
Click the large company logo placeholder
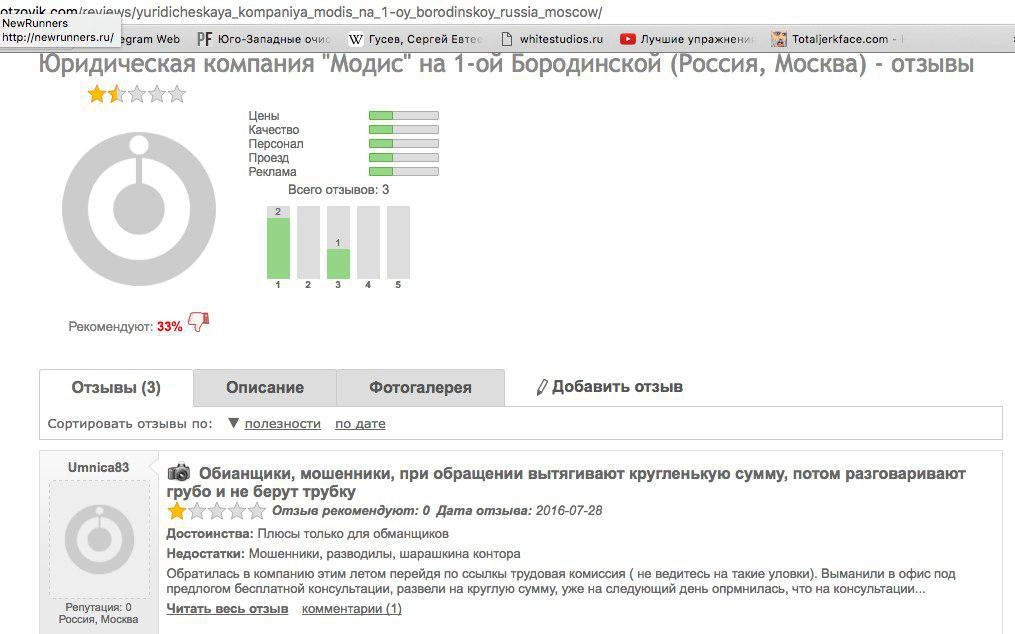138,208
